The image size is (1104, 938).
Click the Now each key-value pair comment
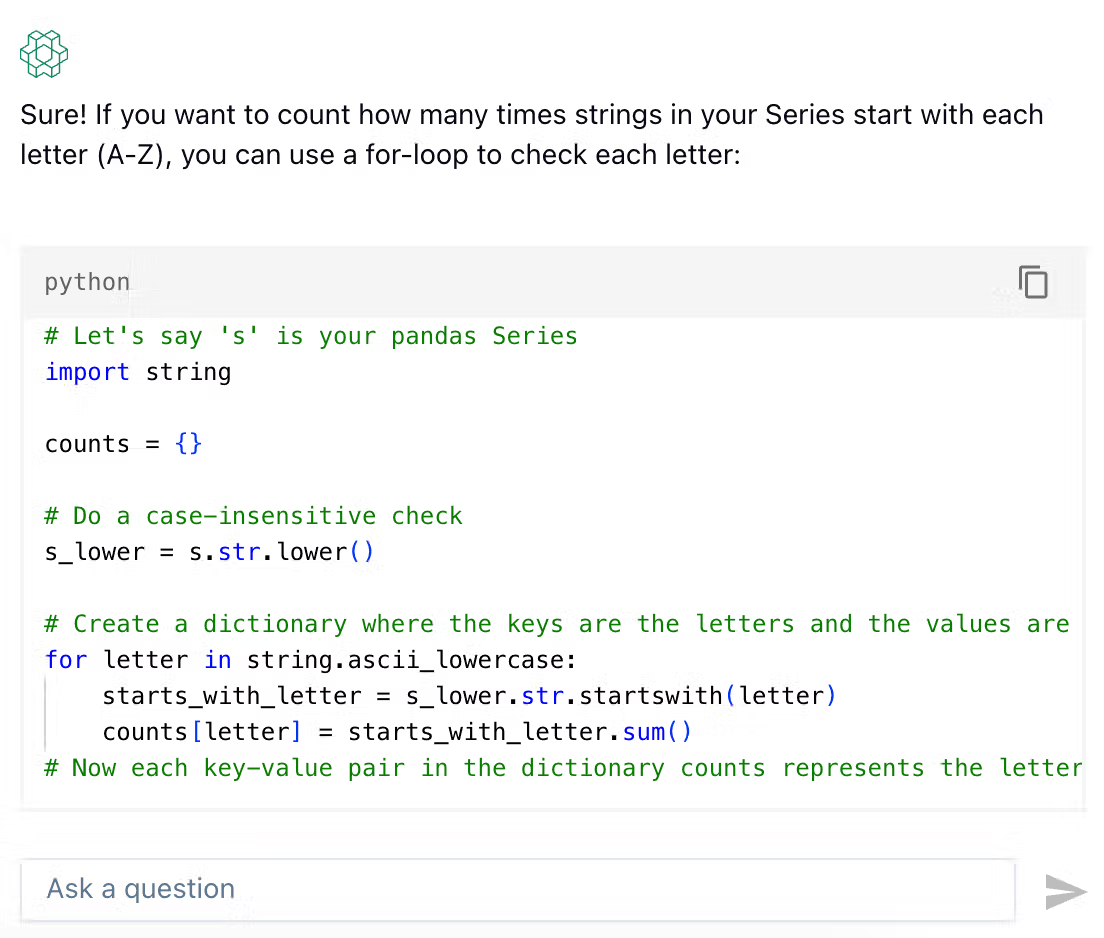(x=563, y=768)
